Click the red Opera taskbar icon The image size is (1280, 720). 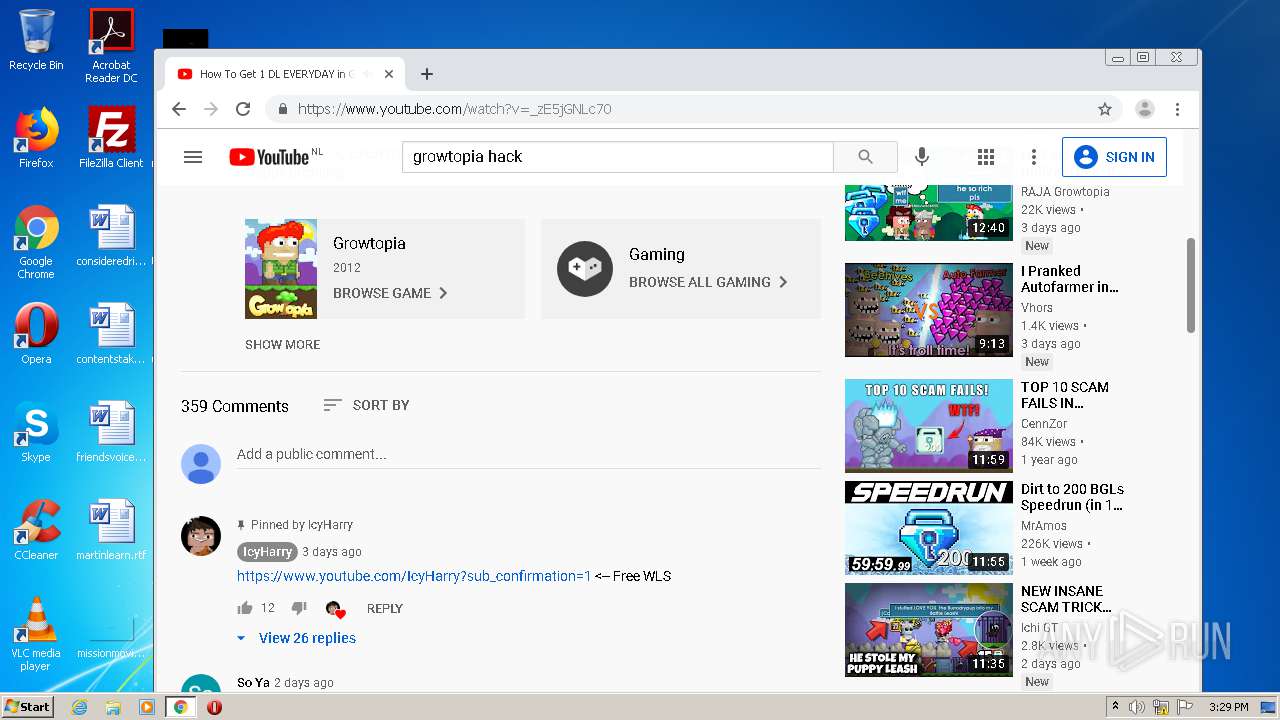[214, 707]
